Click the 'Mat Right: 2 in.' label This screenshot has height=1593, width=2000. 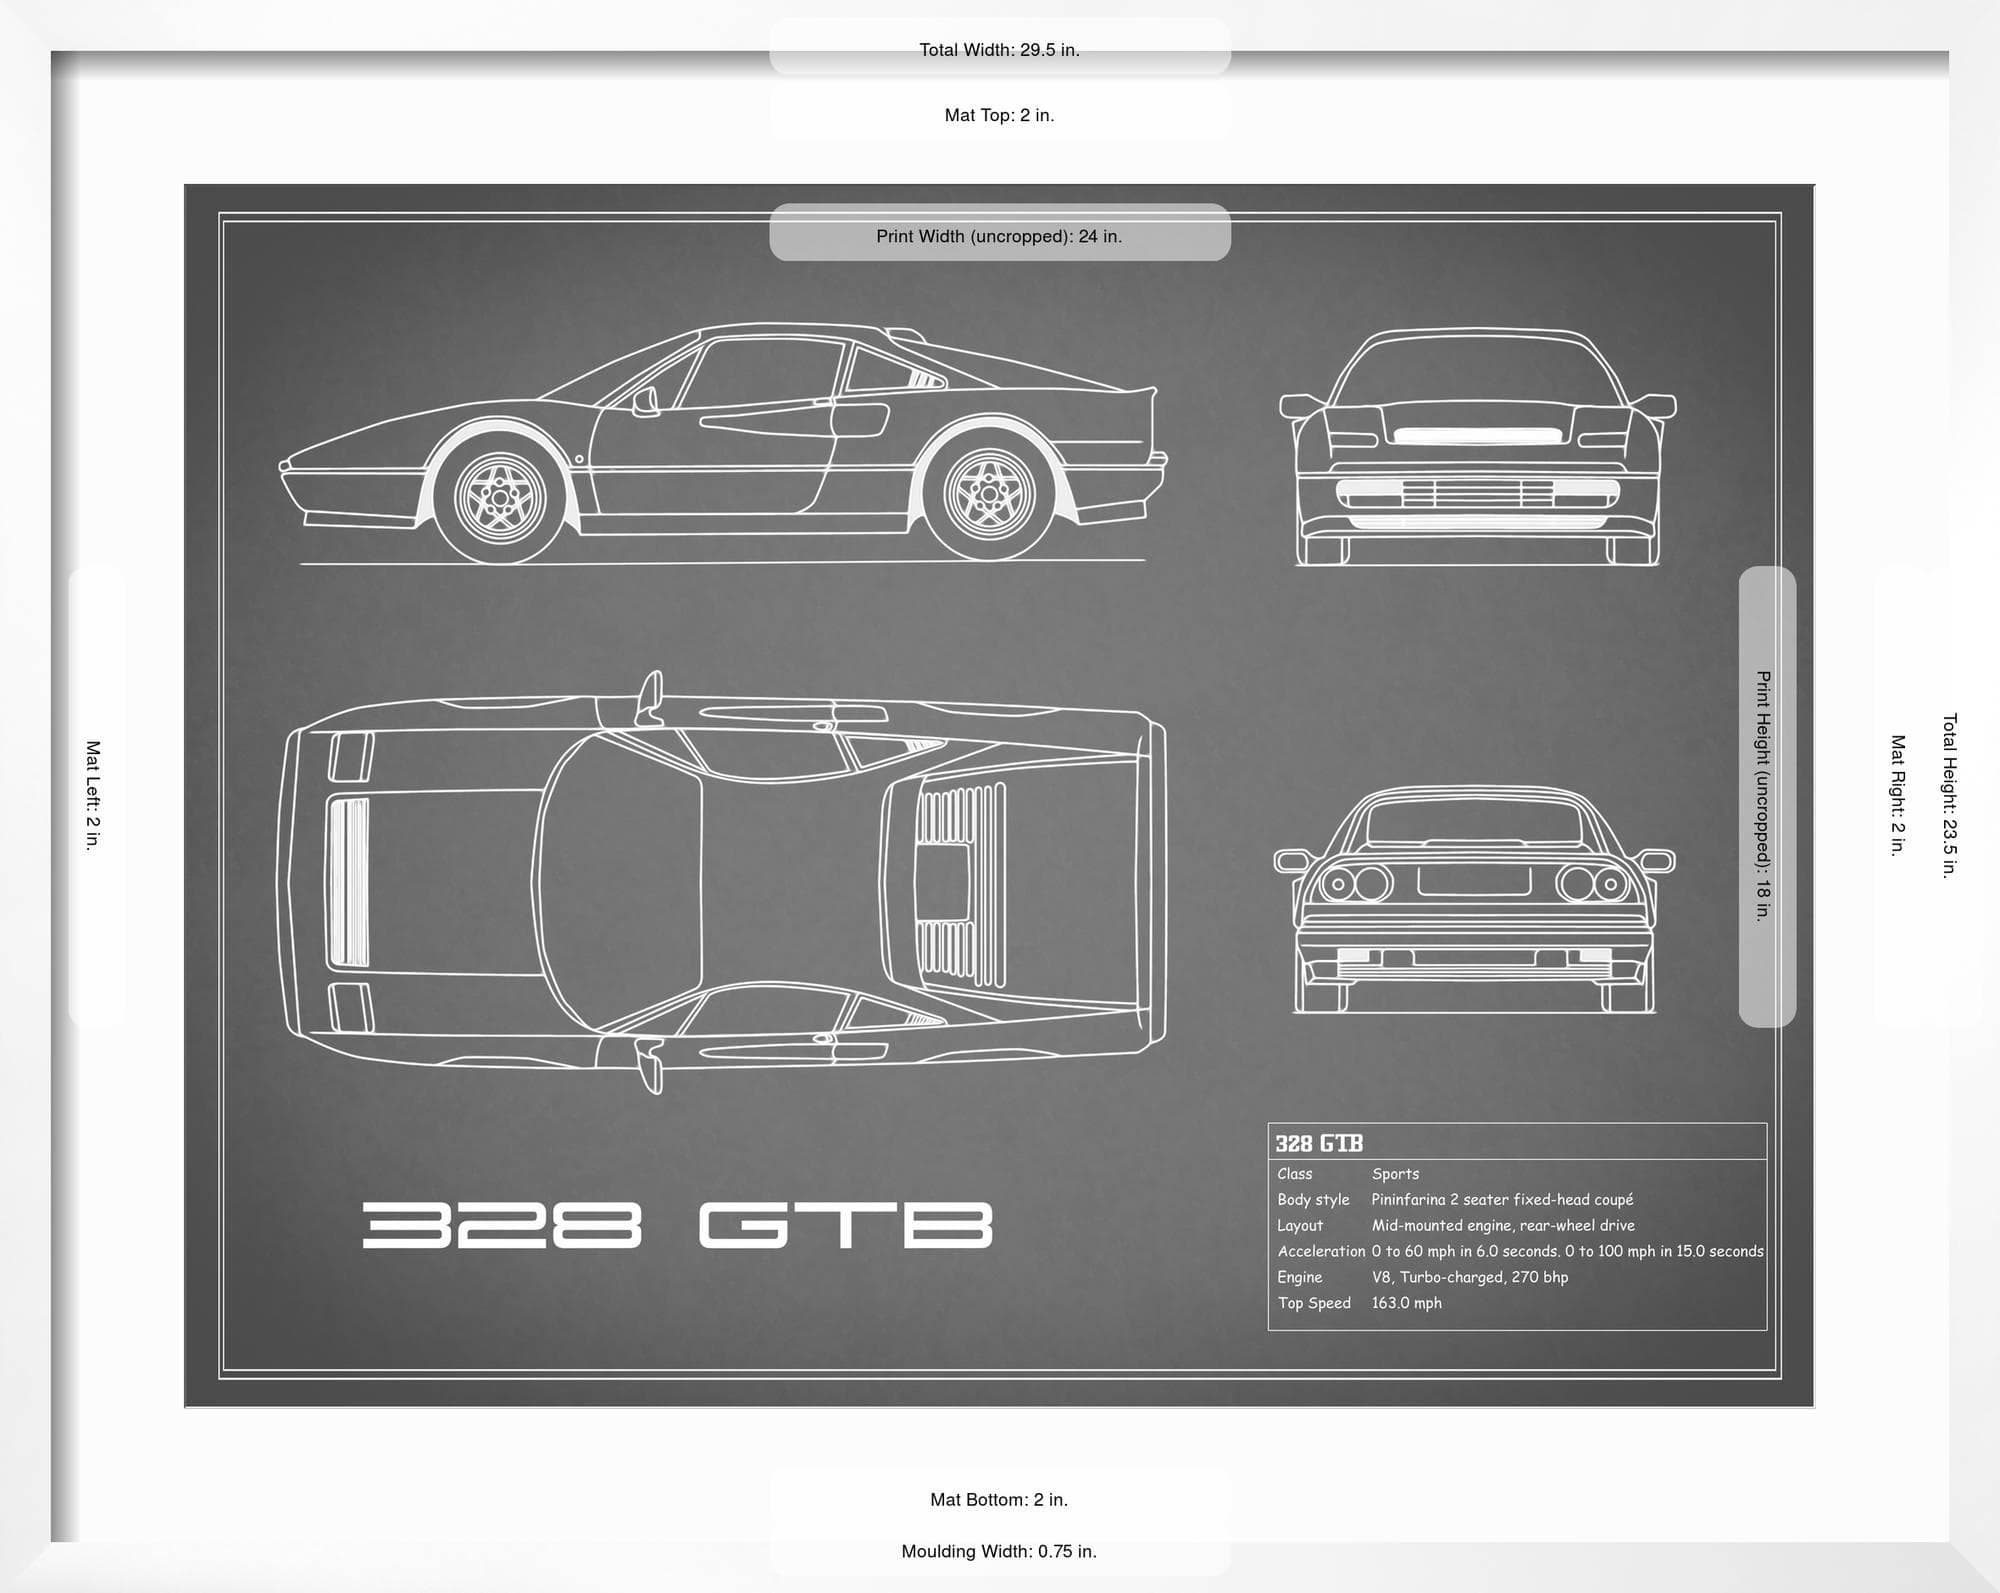(x=1897, y=796)
